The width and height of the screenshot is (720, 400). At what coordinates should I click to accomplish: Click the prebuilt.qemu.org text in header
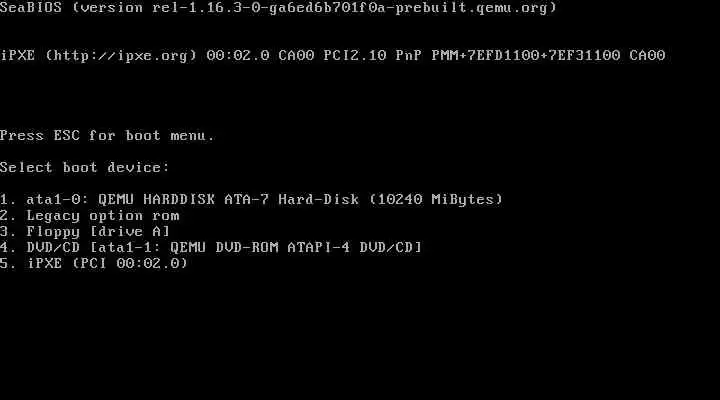coord(472,8)
